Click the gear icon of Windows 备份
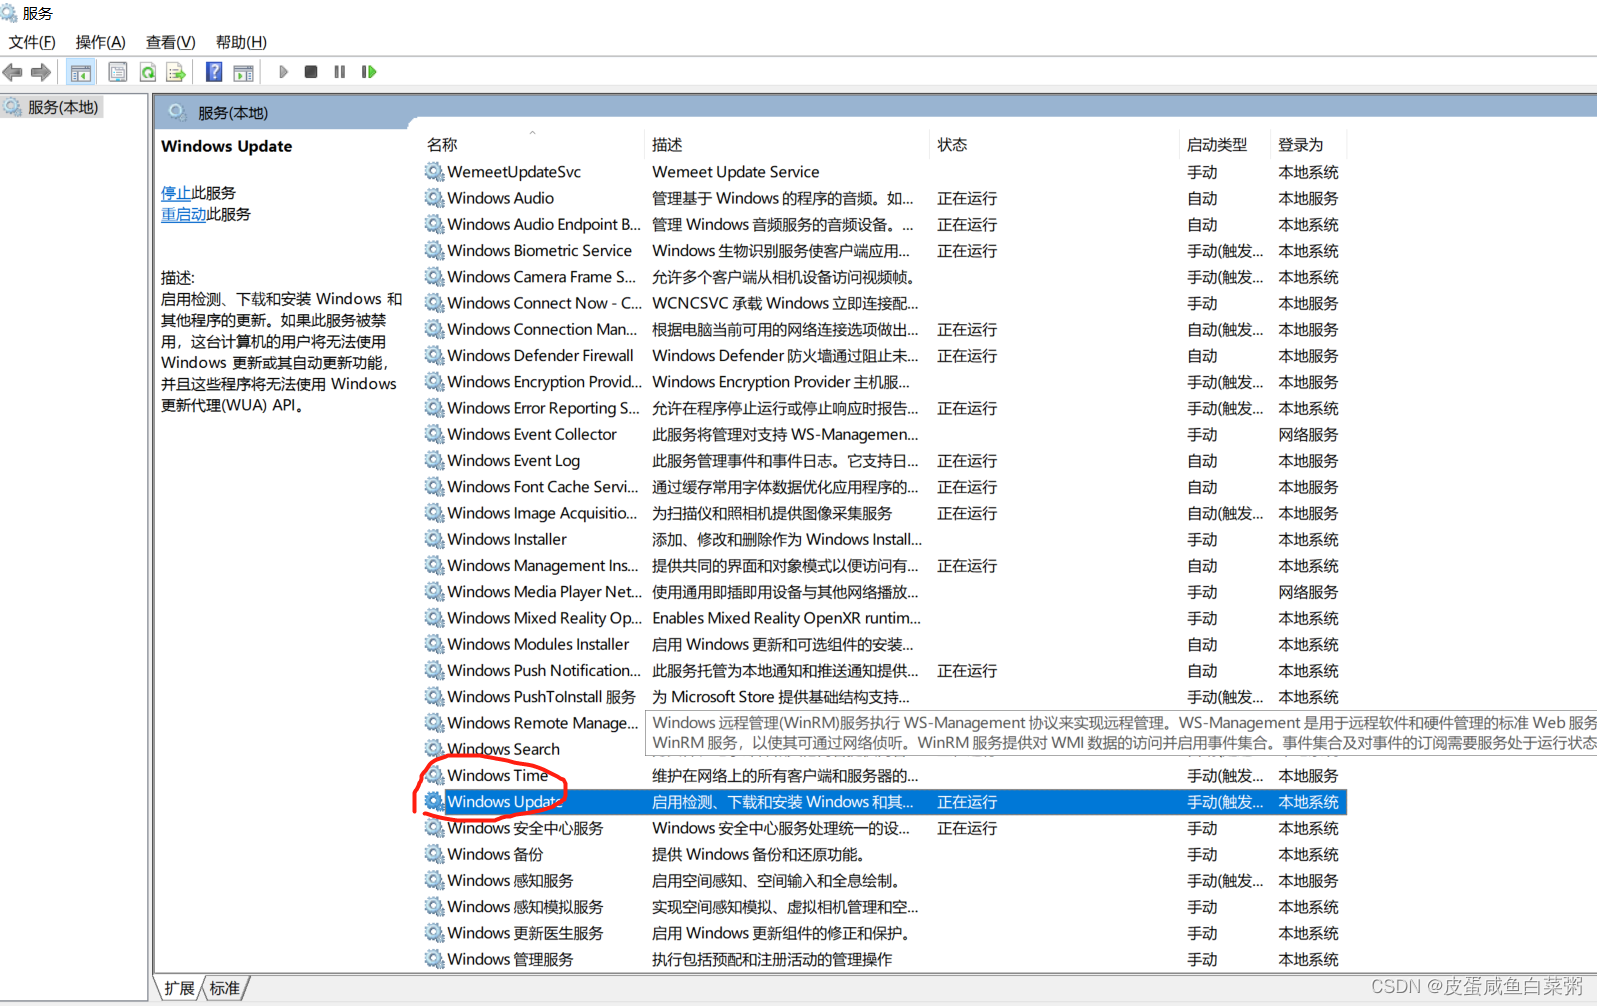 (434, 854)
